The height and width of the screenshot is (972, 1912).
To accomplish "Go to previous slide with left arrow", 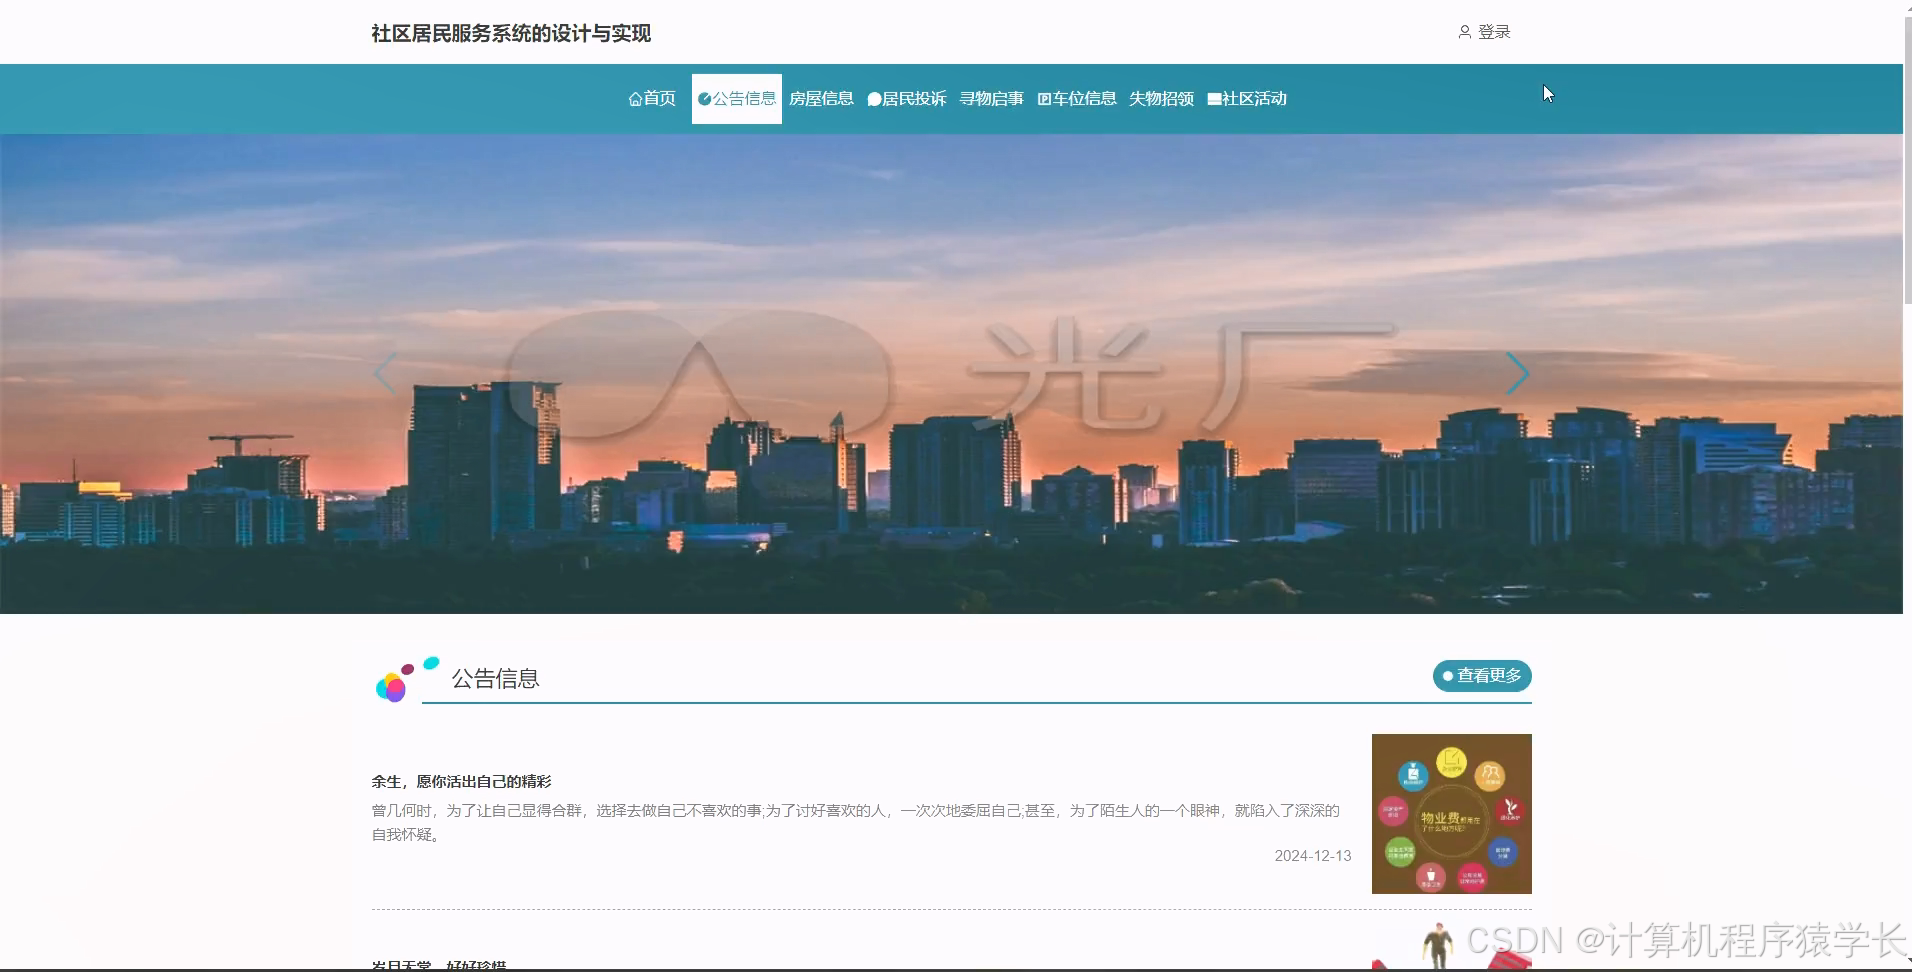I will click(x=386, y=373).
